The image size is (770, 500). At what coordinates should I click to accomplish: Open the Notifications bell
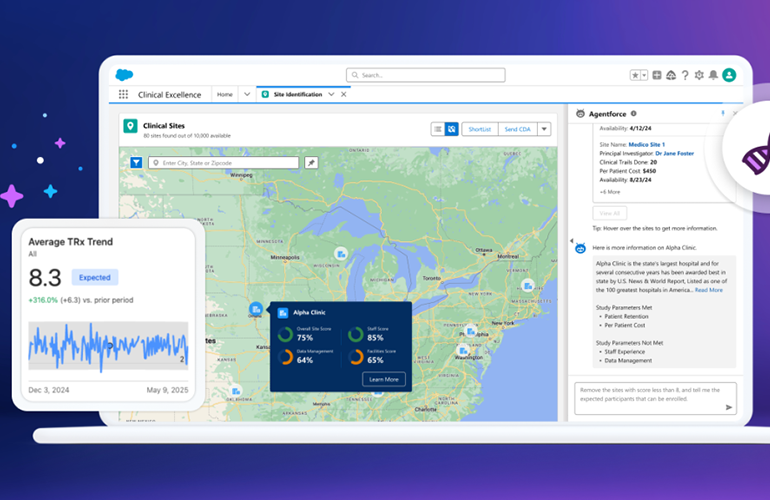click(713, 75)
